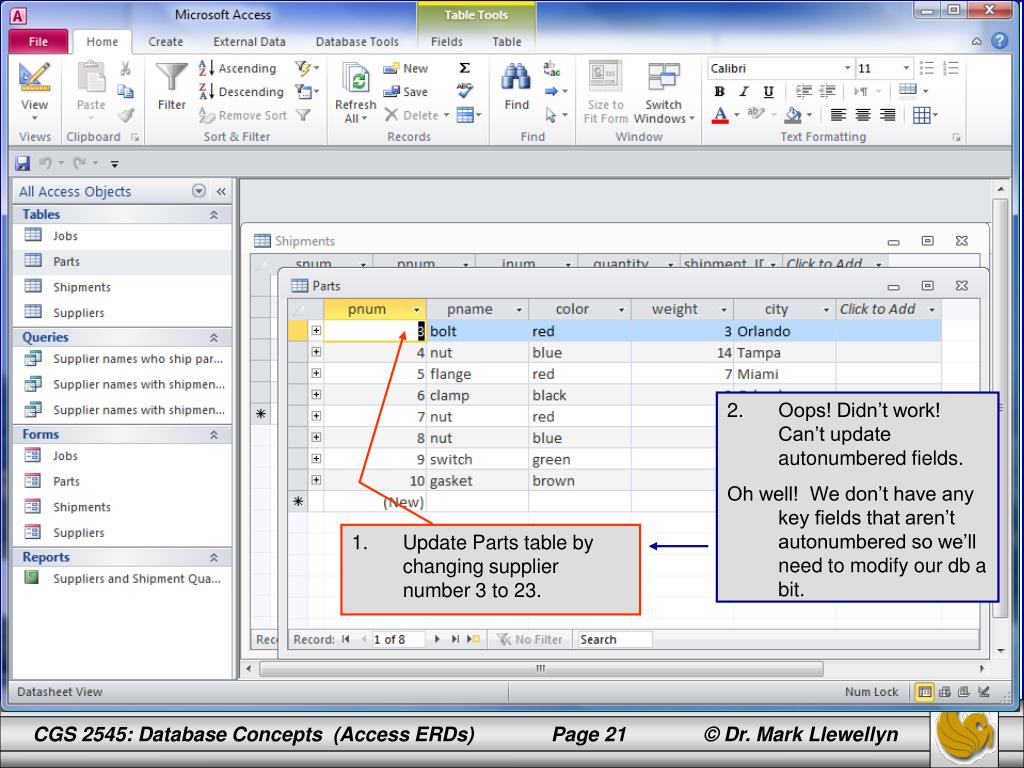Open the Database Tools tab
The width and height of the screenshot is (1024, 768).
click(x=357, y=42)
